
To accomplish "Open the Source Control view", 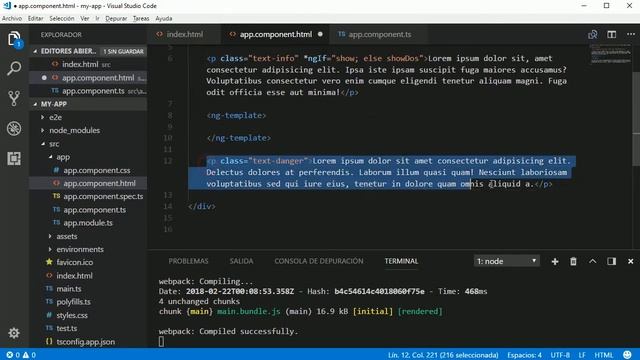I will [x=14, y=98].
